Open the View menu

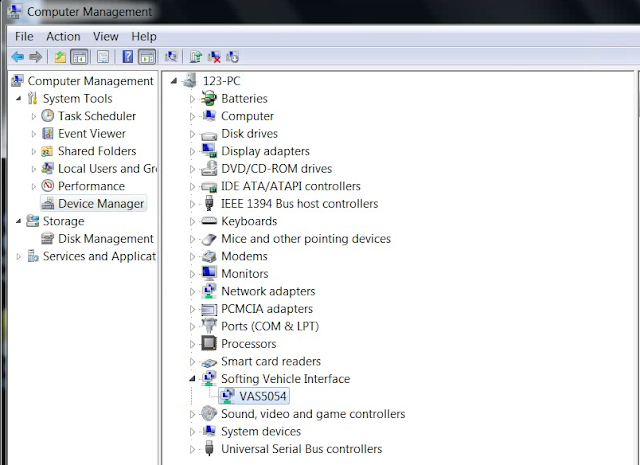point(105,36)
